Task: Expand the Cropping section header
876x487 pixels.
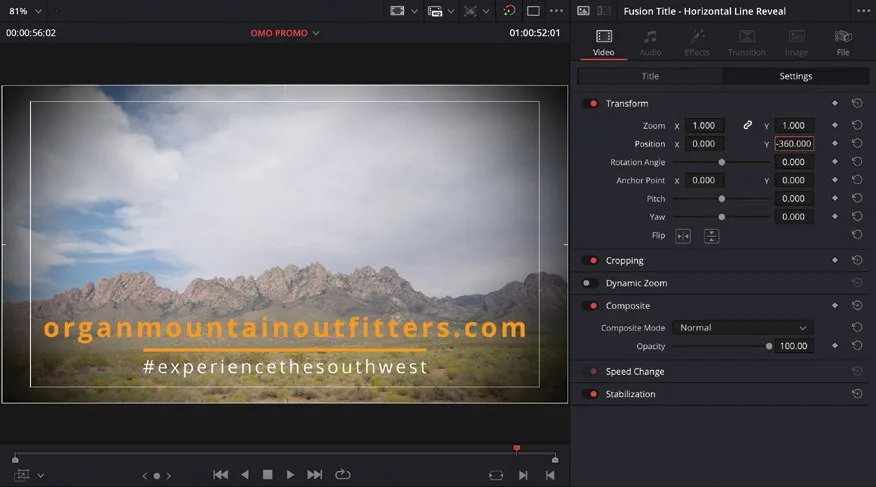Action: (x=624, y=260)
